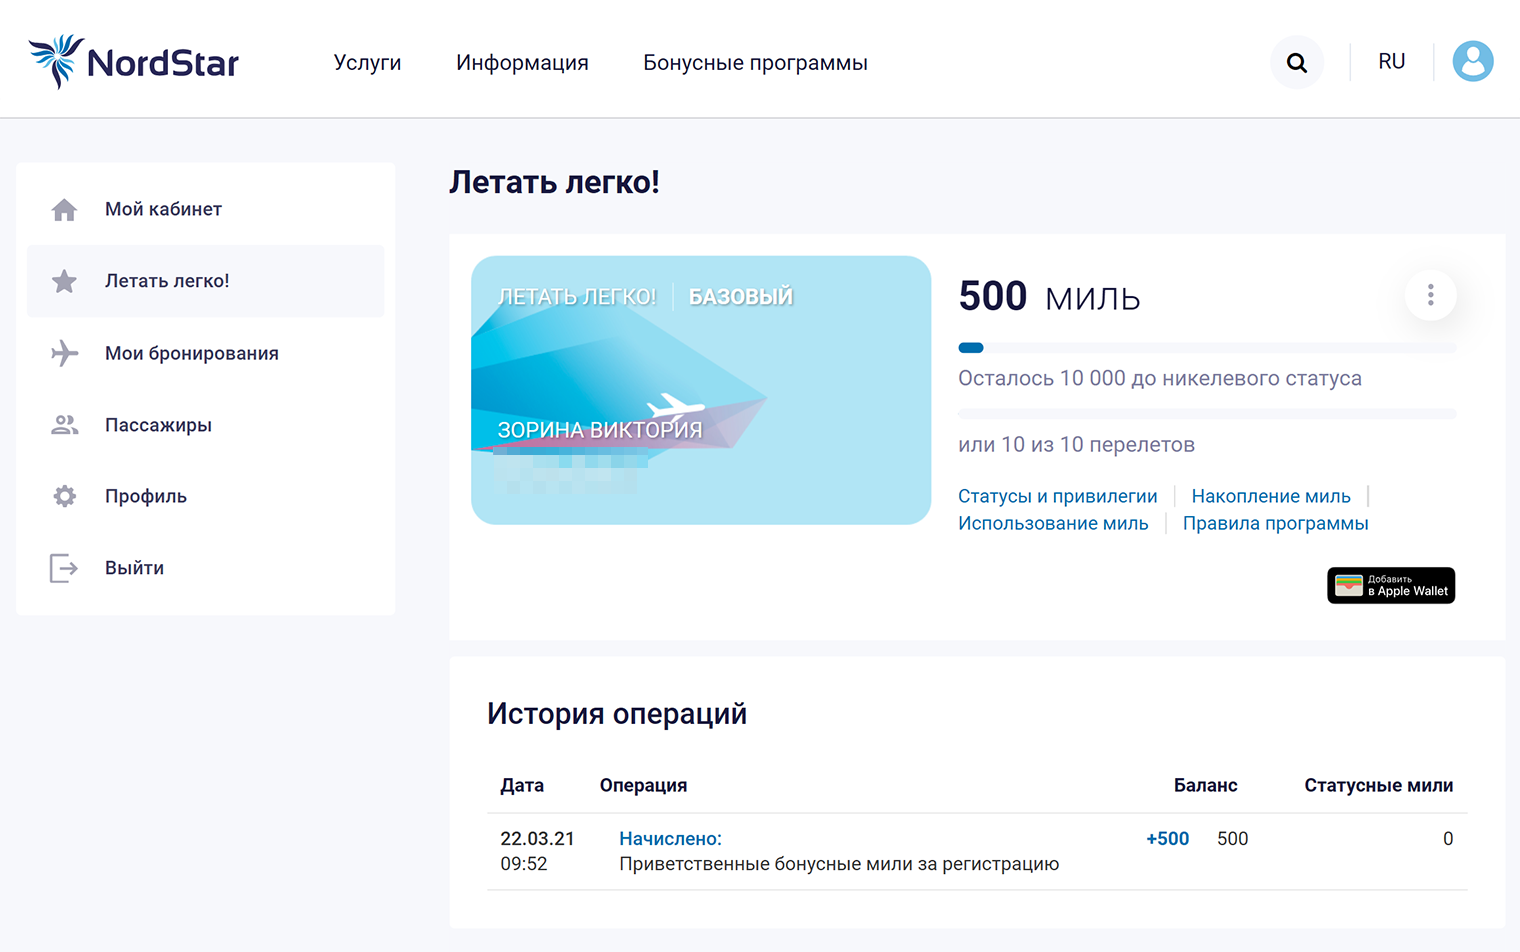Image resolution: width=1520 pixels, height=952 pixels.
Task: Select the home icon next to Мой кабинет
Action: [x=64, y=209]
